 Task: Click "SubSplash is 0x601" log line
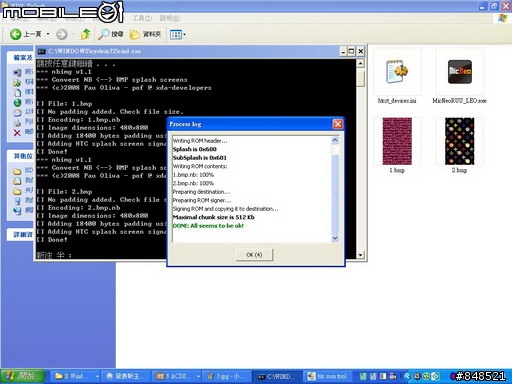point(199,158)
